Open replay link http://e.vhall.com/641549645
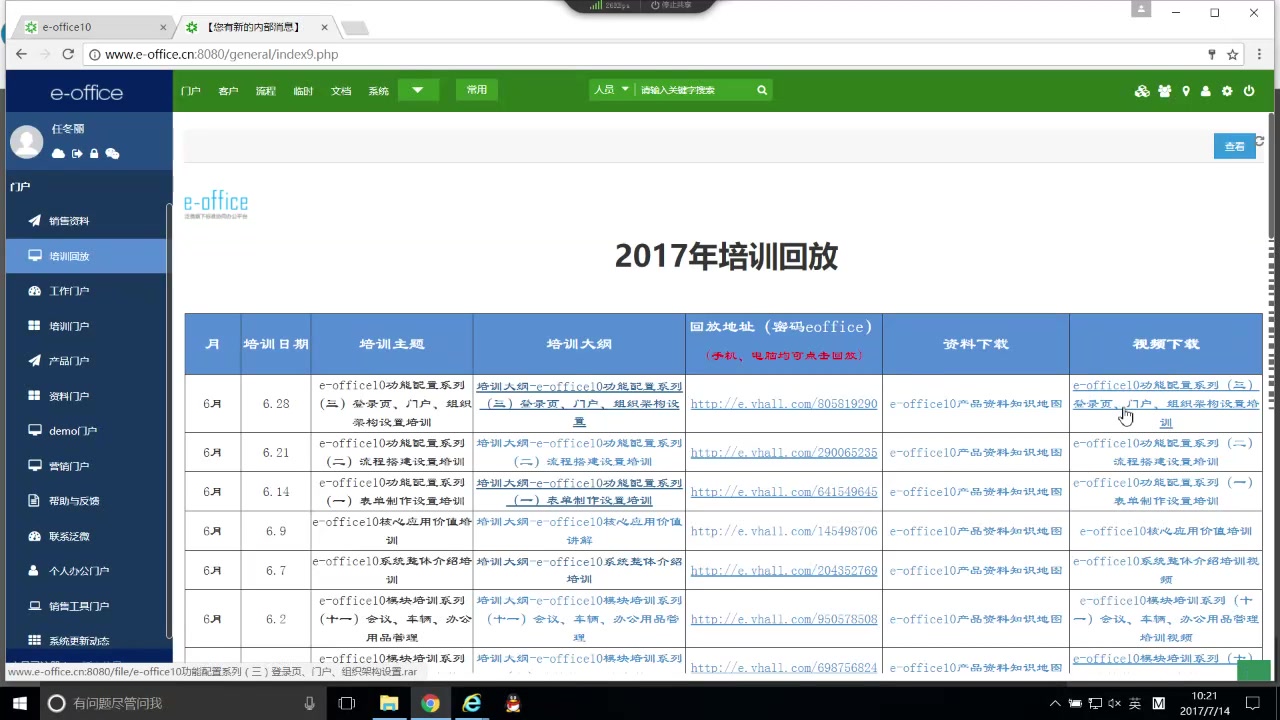The image size is (1280, 720). [784, 492]
